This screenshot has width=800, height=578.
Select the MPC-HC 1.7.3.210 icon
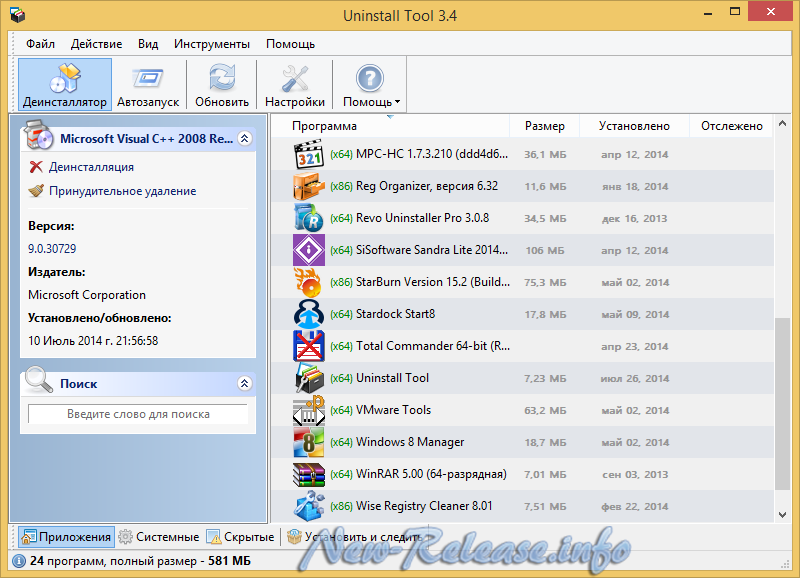tap(309, 154)
